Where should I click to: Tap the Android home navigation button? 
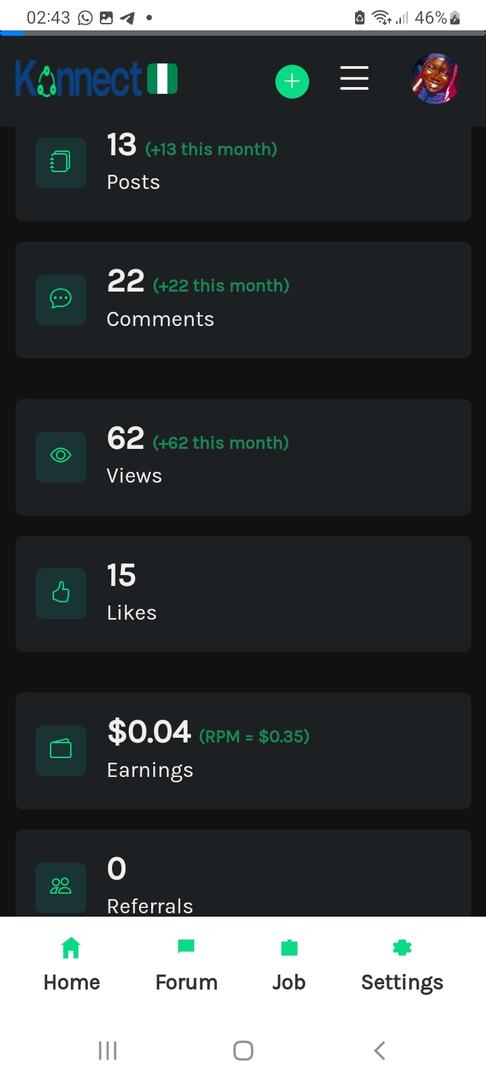click(243, 1050)
